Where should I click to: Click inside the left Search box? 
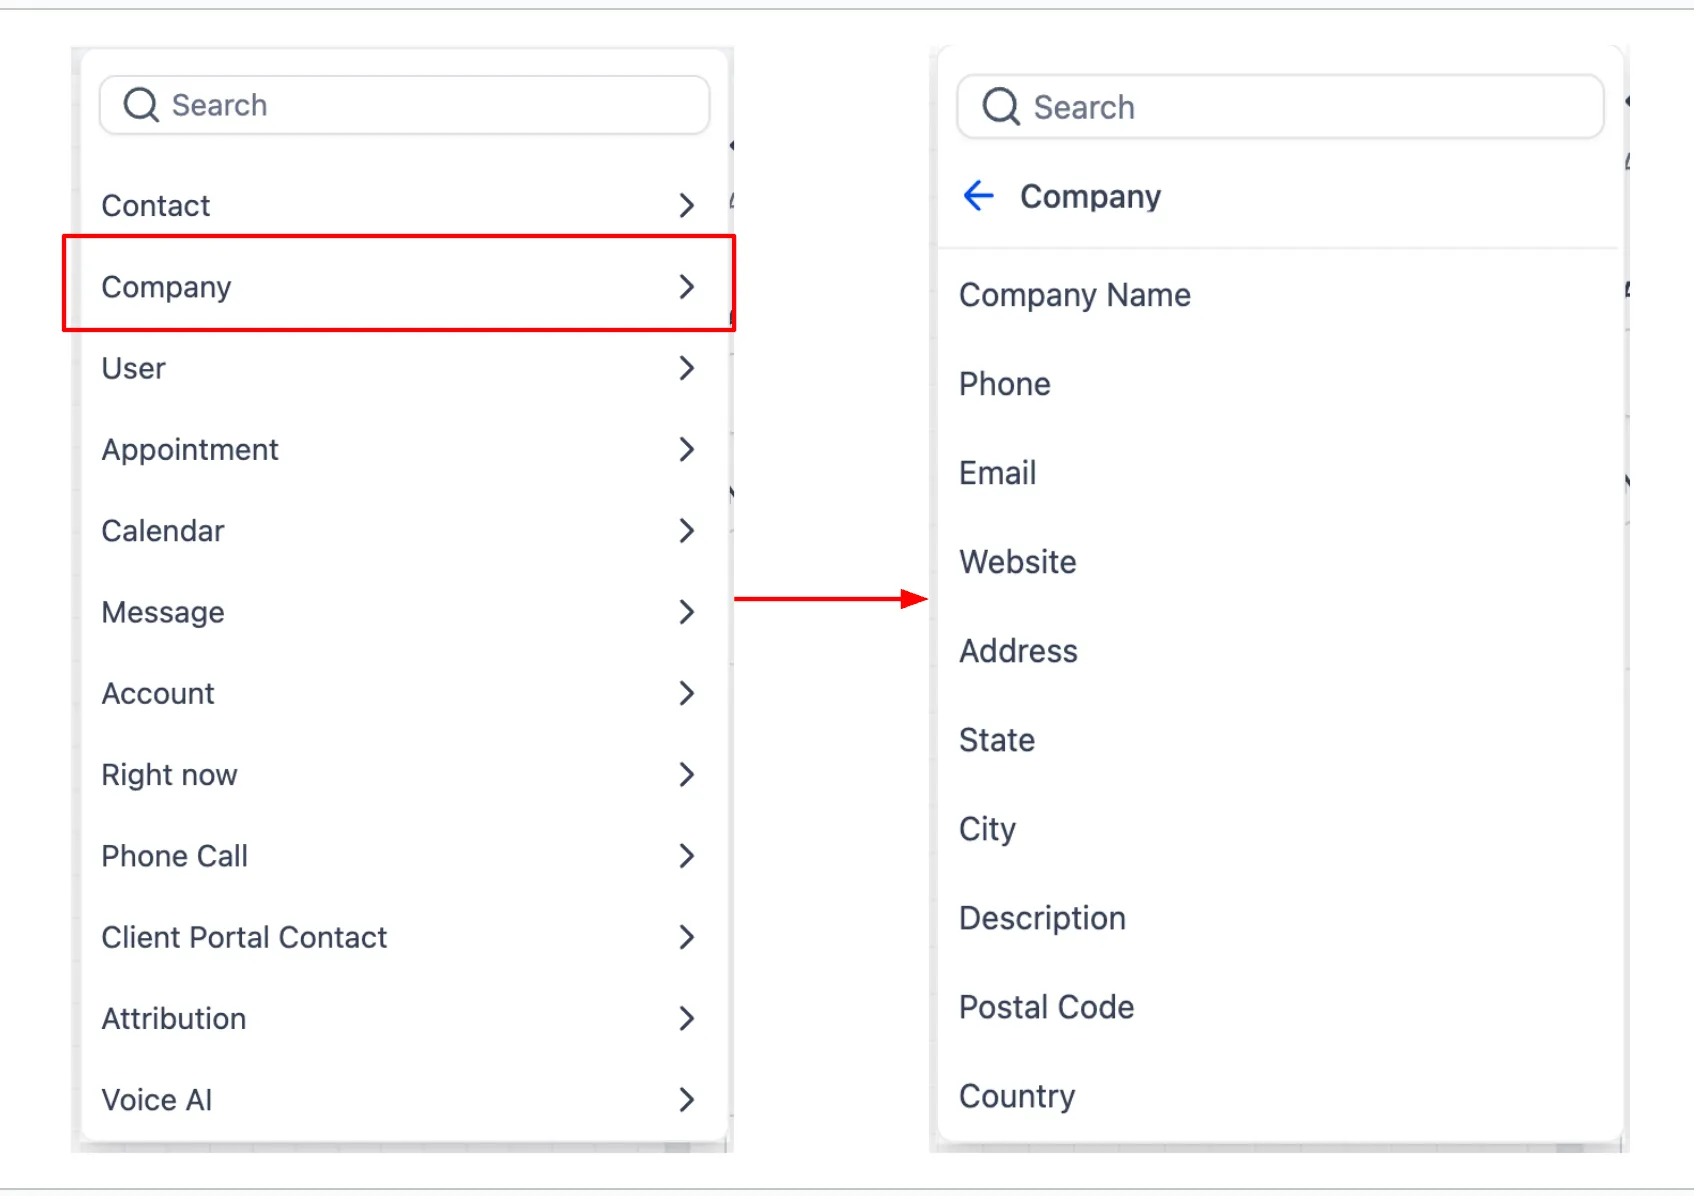coord(400,104)
